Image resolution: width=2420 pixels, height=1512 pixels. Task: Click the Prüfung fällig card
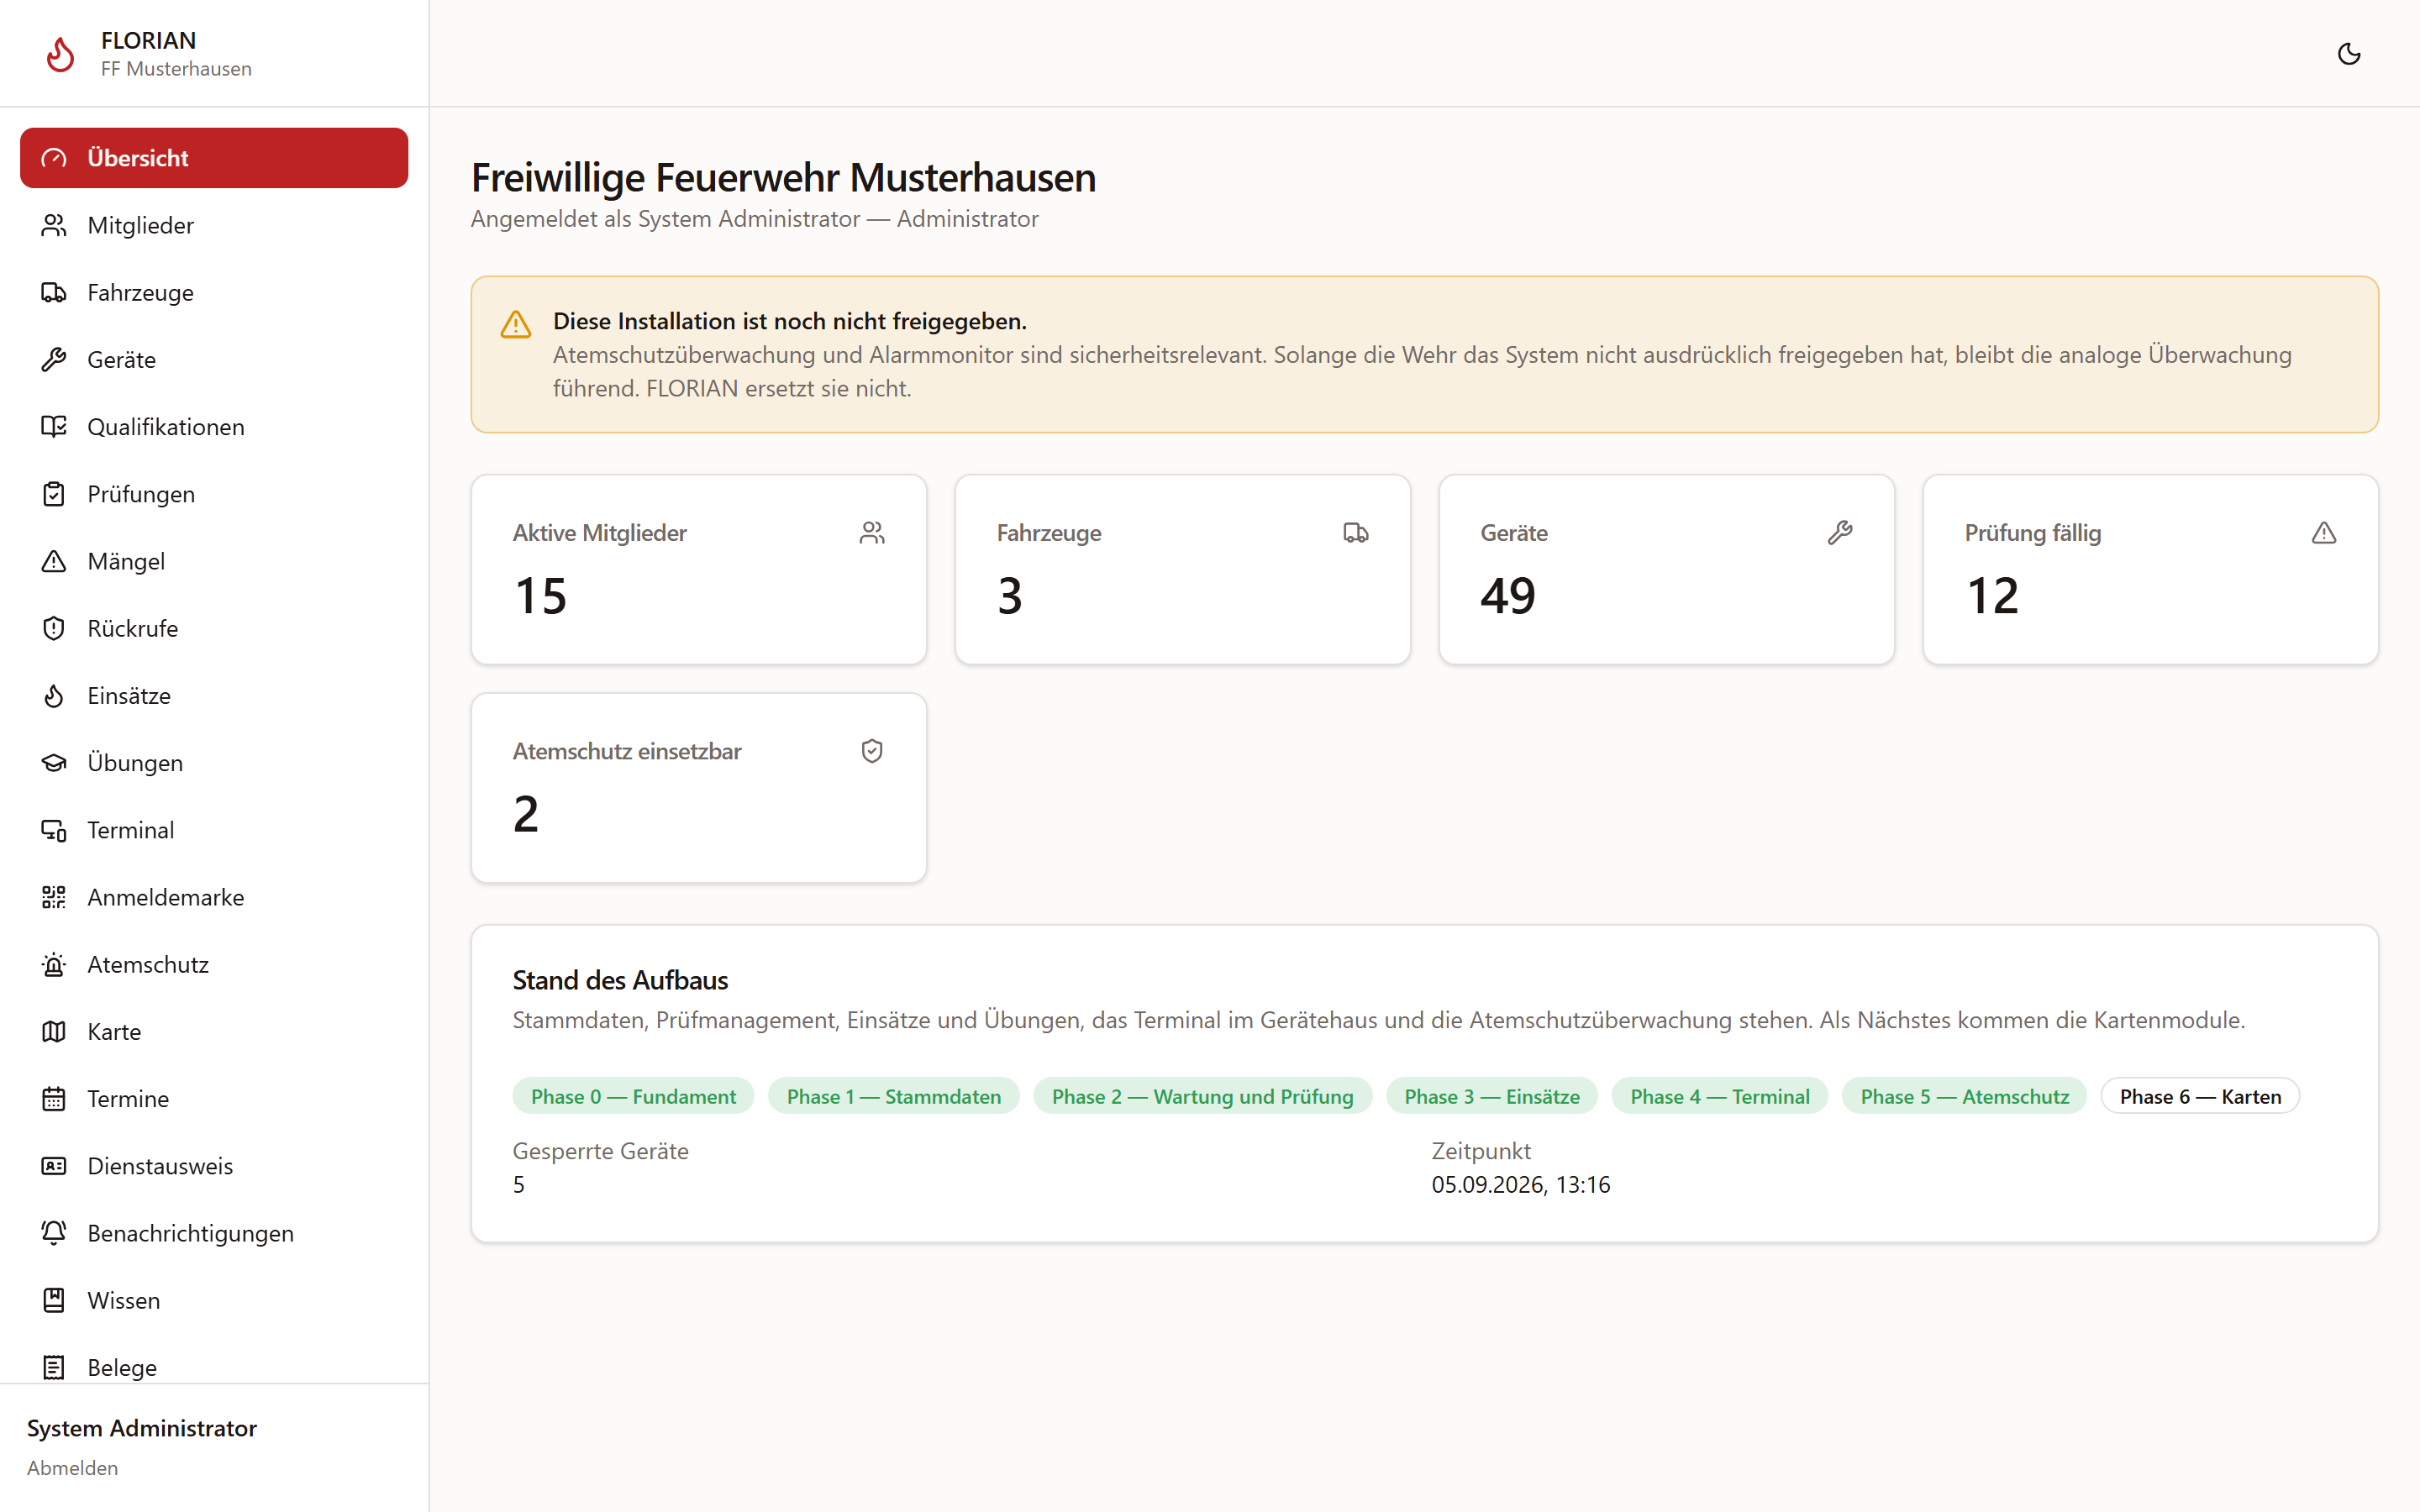pos(2150,569)
